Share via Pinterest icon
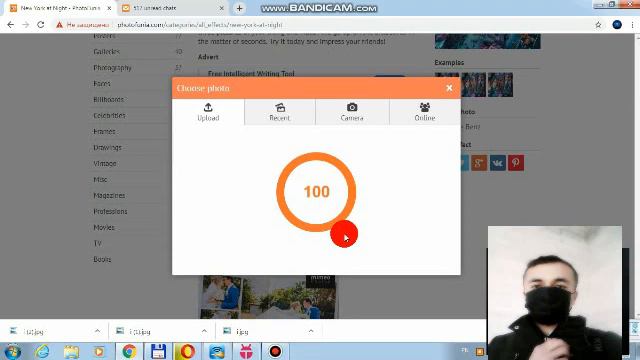640x360 pixels. (x=516, y=163)
